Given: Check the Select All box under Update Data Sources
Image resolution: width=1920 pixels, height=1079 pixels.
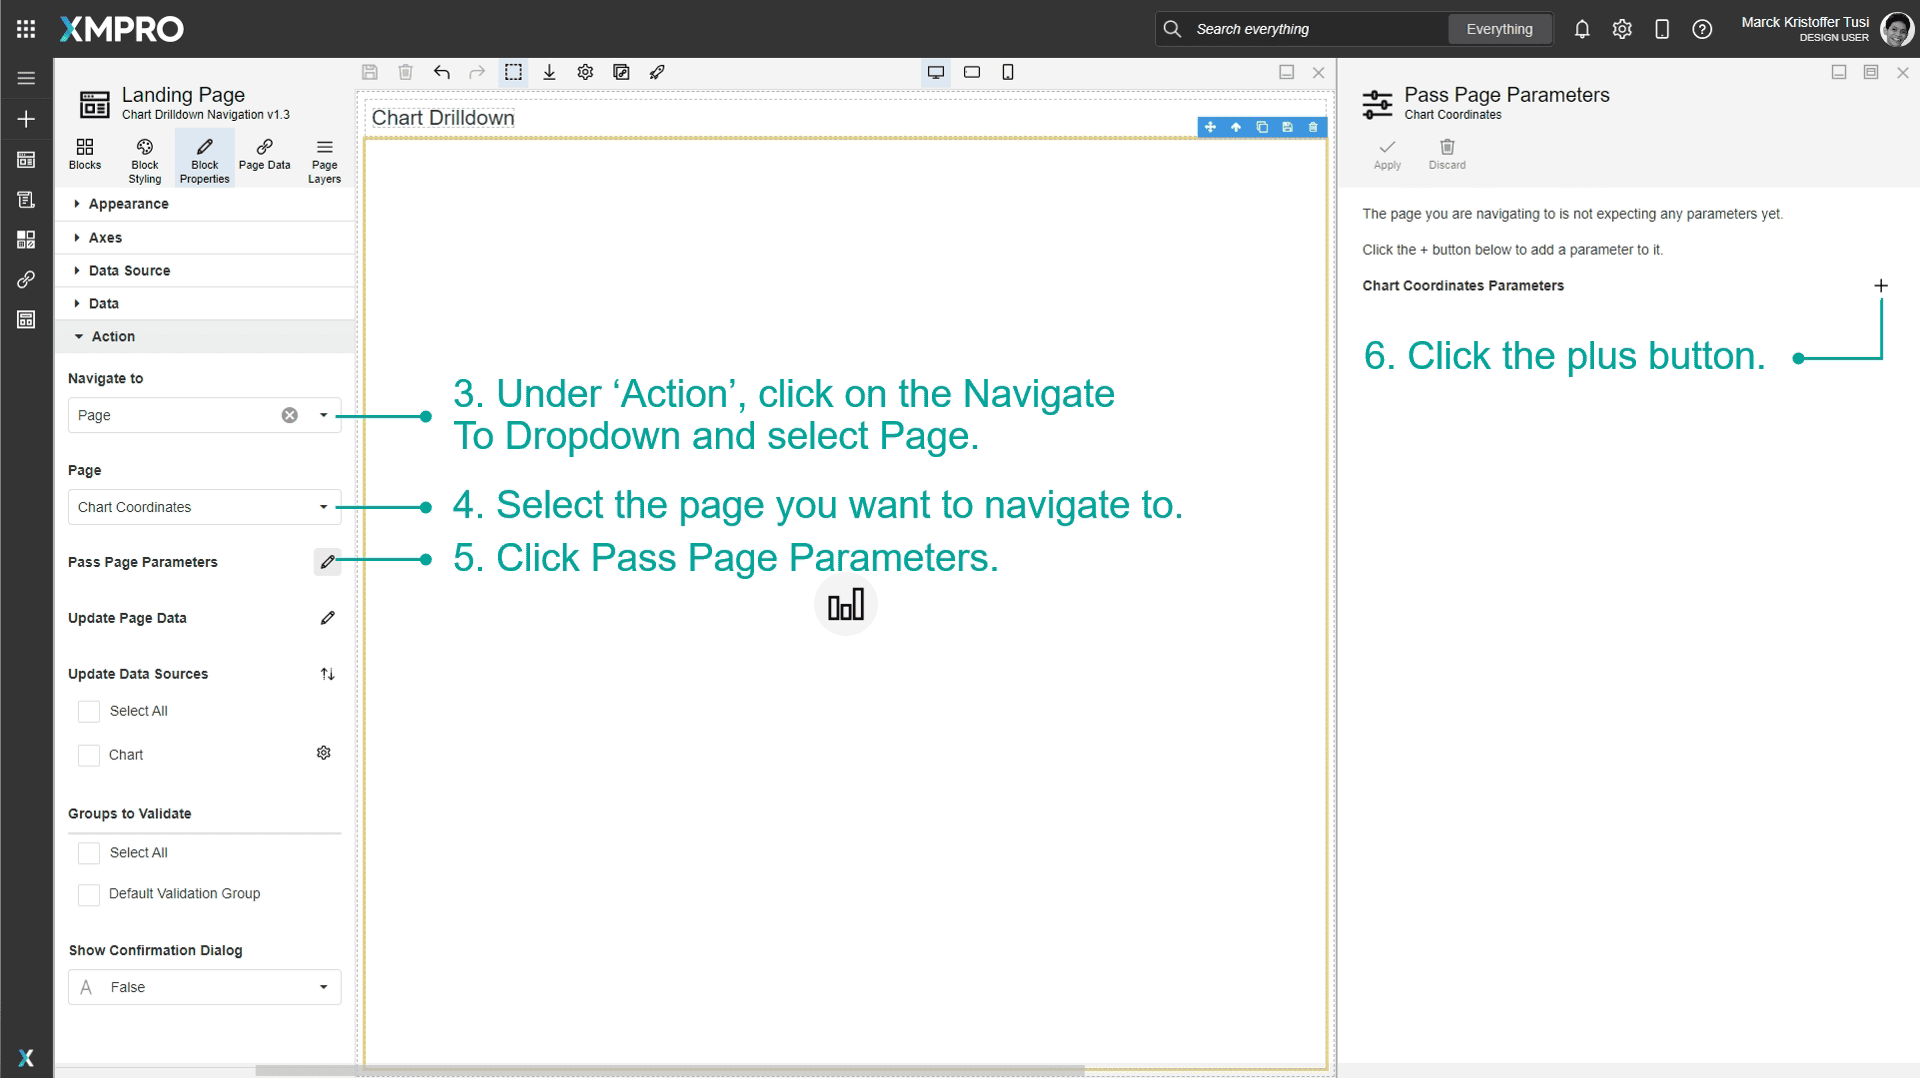Looking at the screenshot, I should coord(89,711).
